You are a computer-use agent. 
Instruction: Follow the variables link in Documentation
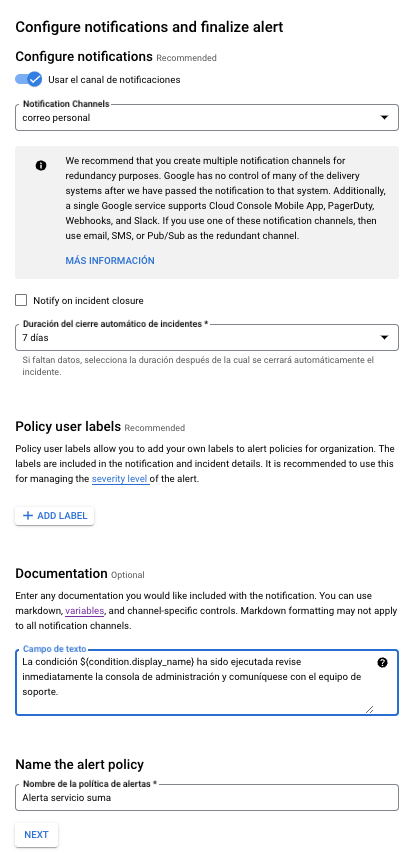(84, 611)
